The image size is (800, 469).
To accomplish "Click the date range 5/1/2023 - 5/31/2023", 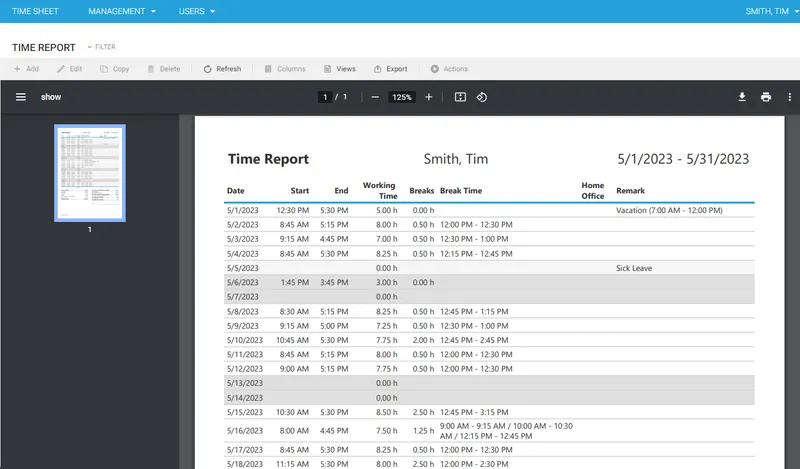I will click(683, 159).
